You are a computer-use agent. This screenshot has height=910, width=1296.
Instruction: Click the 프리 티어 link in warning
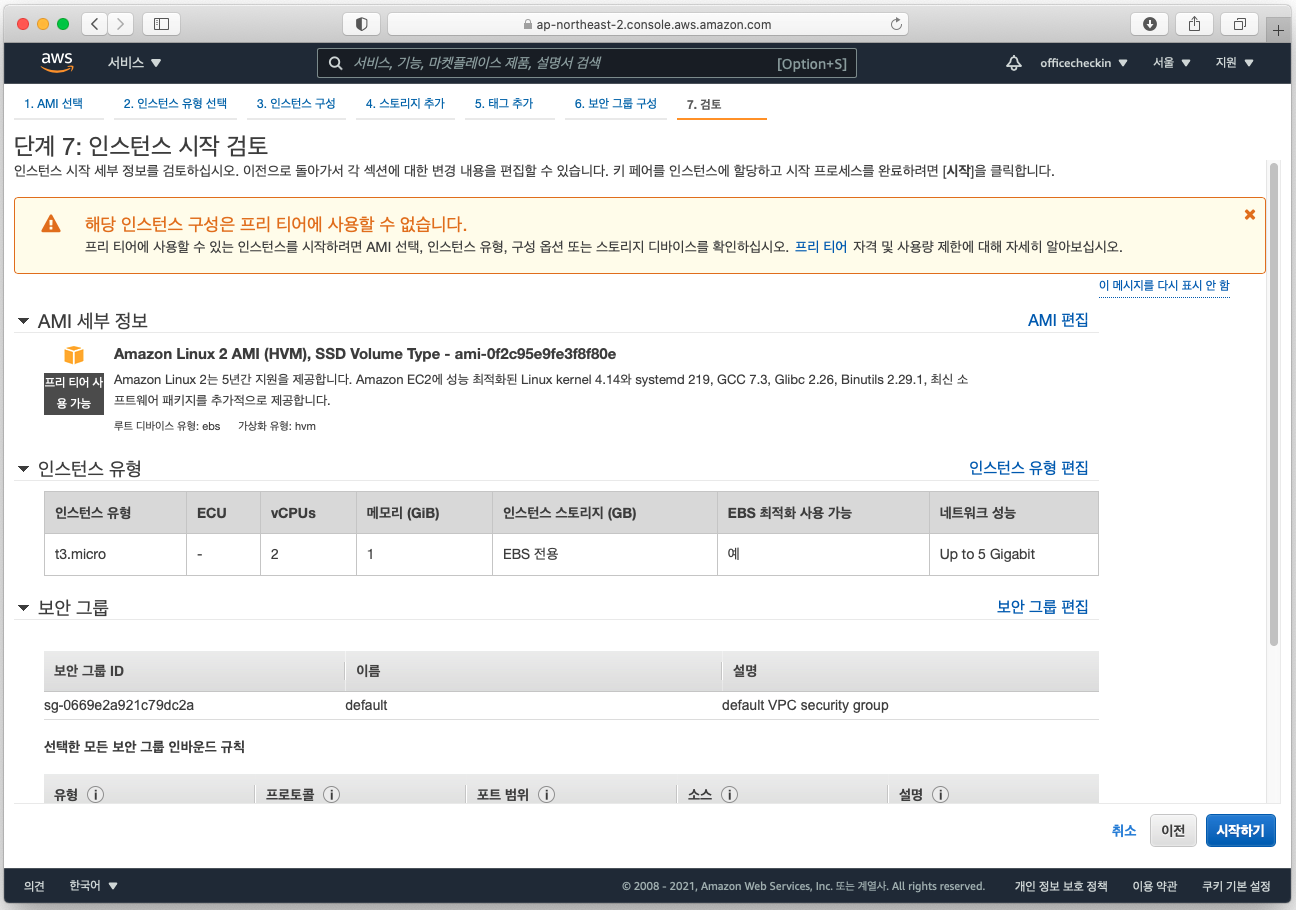pos(821,246)
